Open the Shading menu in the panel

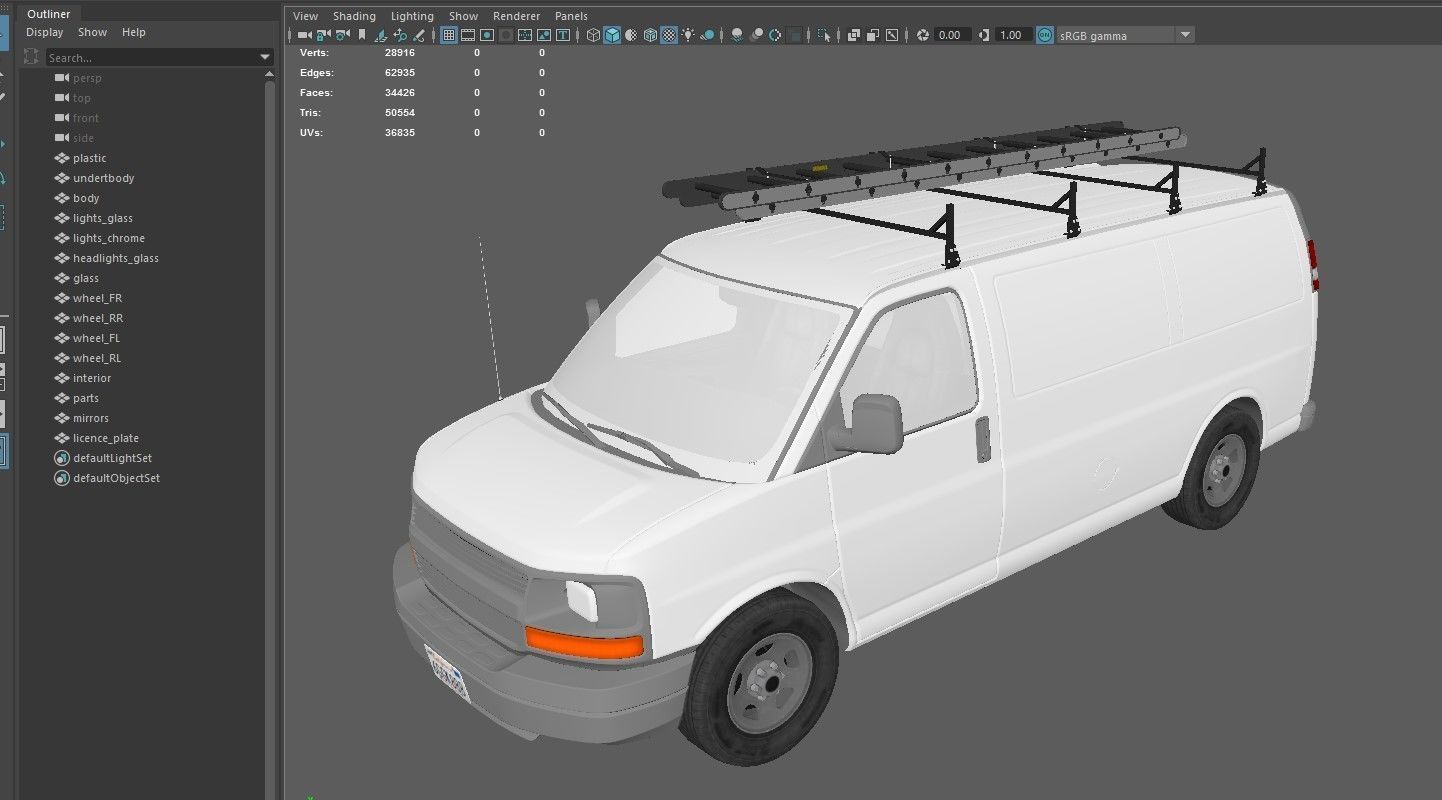[x=354, y=15]
